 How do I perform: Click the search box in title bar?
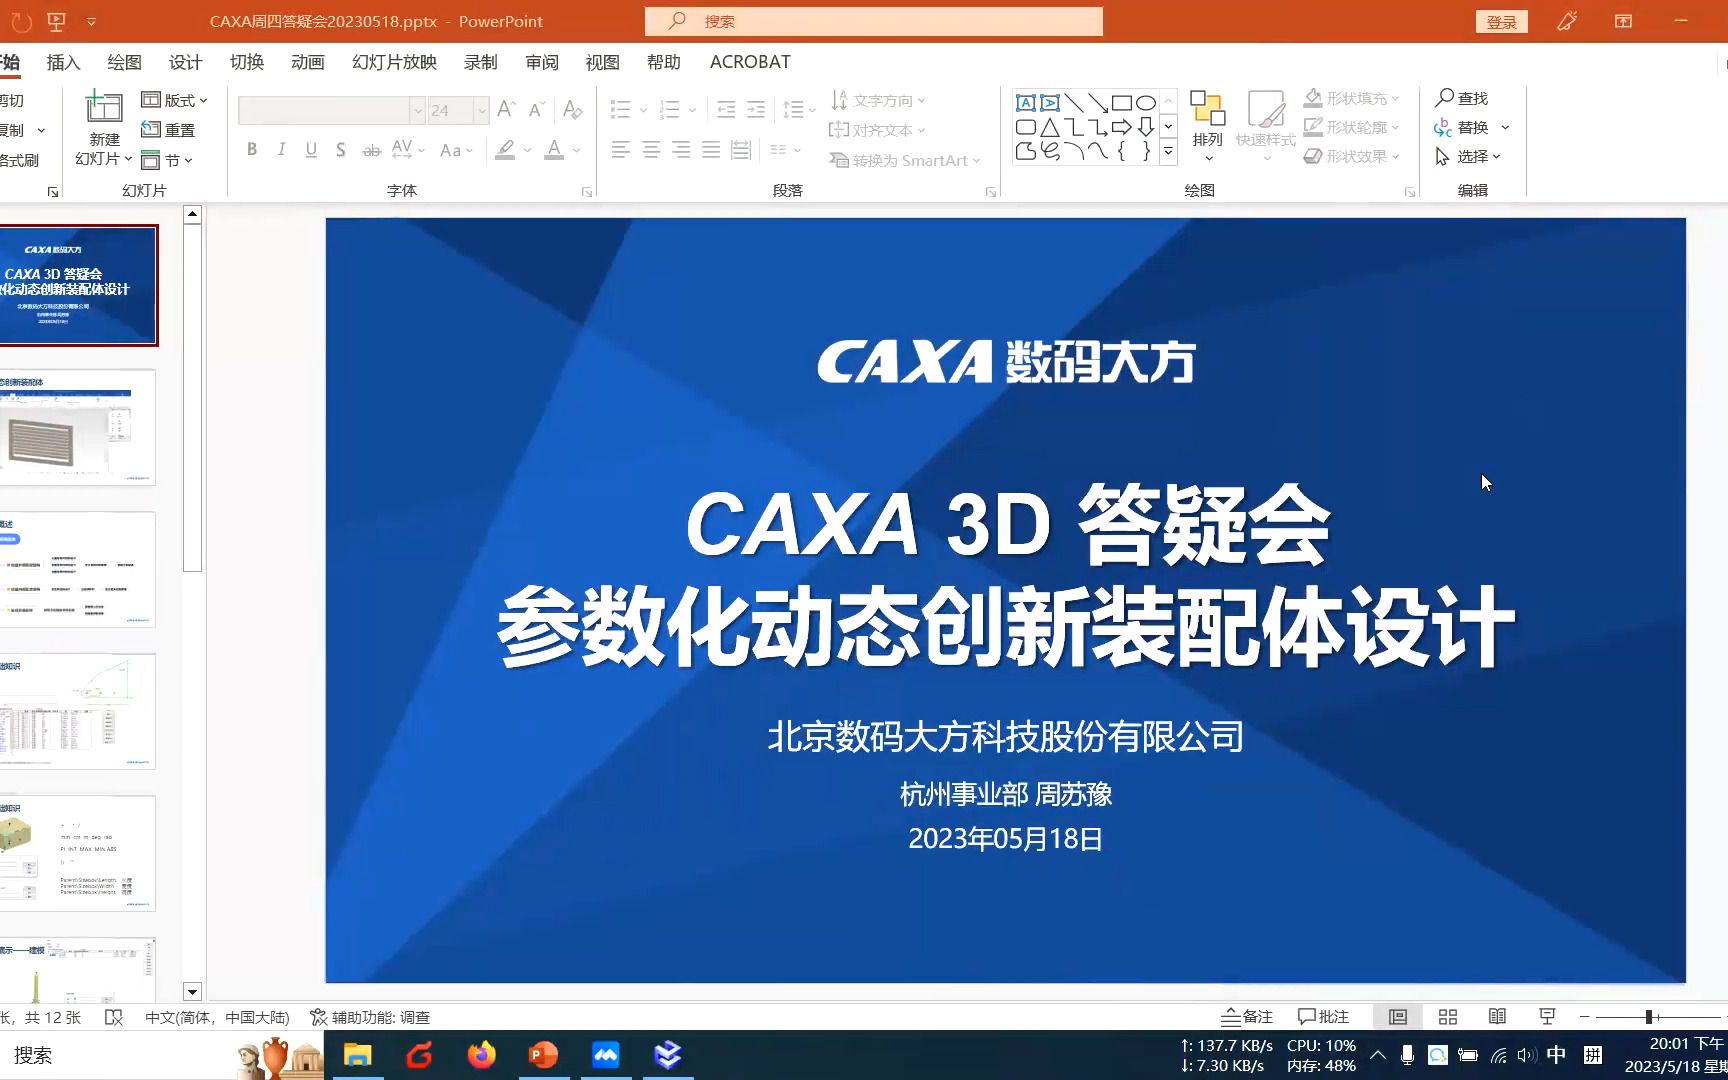(x=874, y=21)
